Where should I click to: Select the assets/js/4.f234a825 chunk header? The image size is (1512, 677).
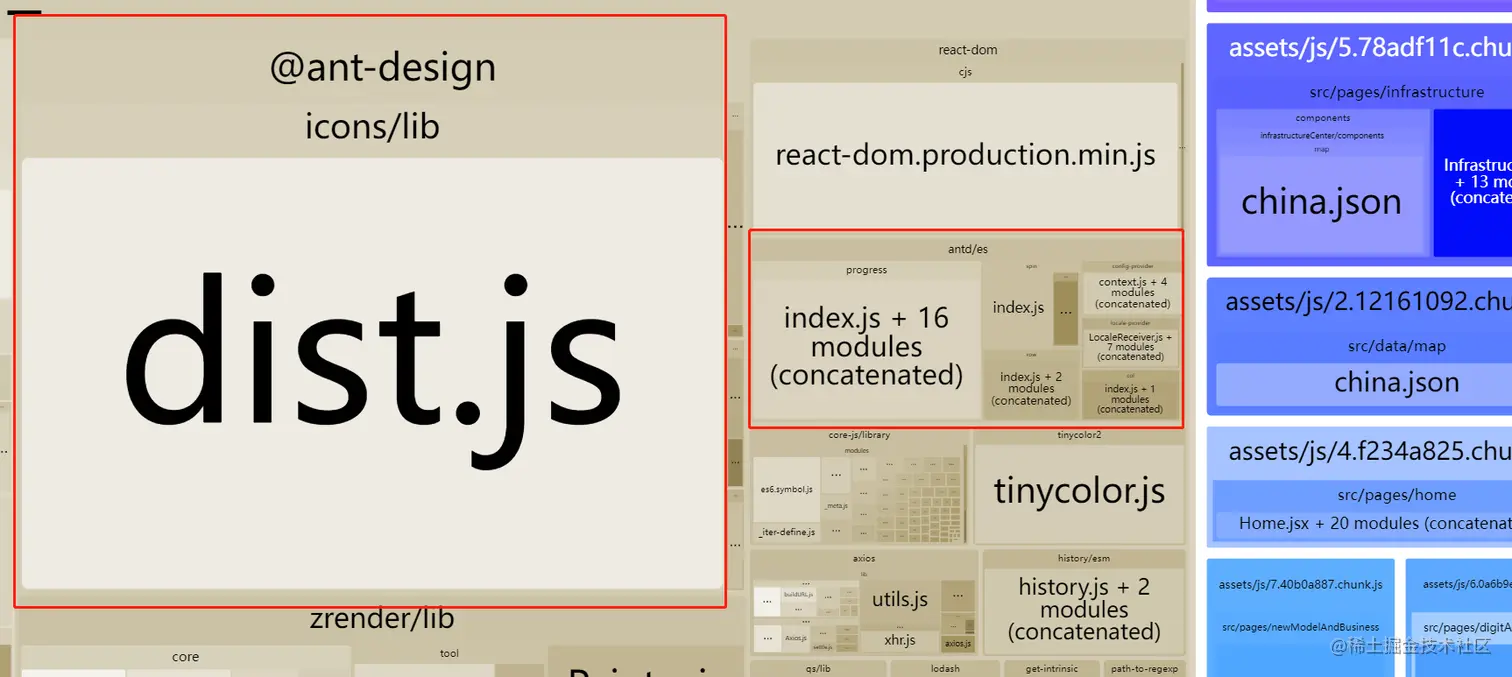[1369, 451]
